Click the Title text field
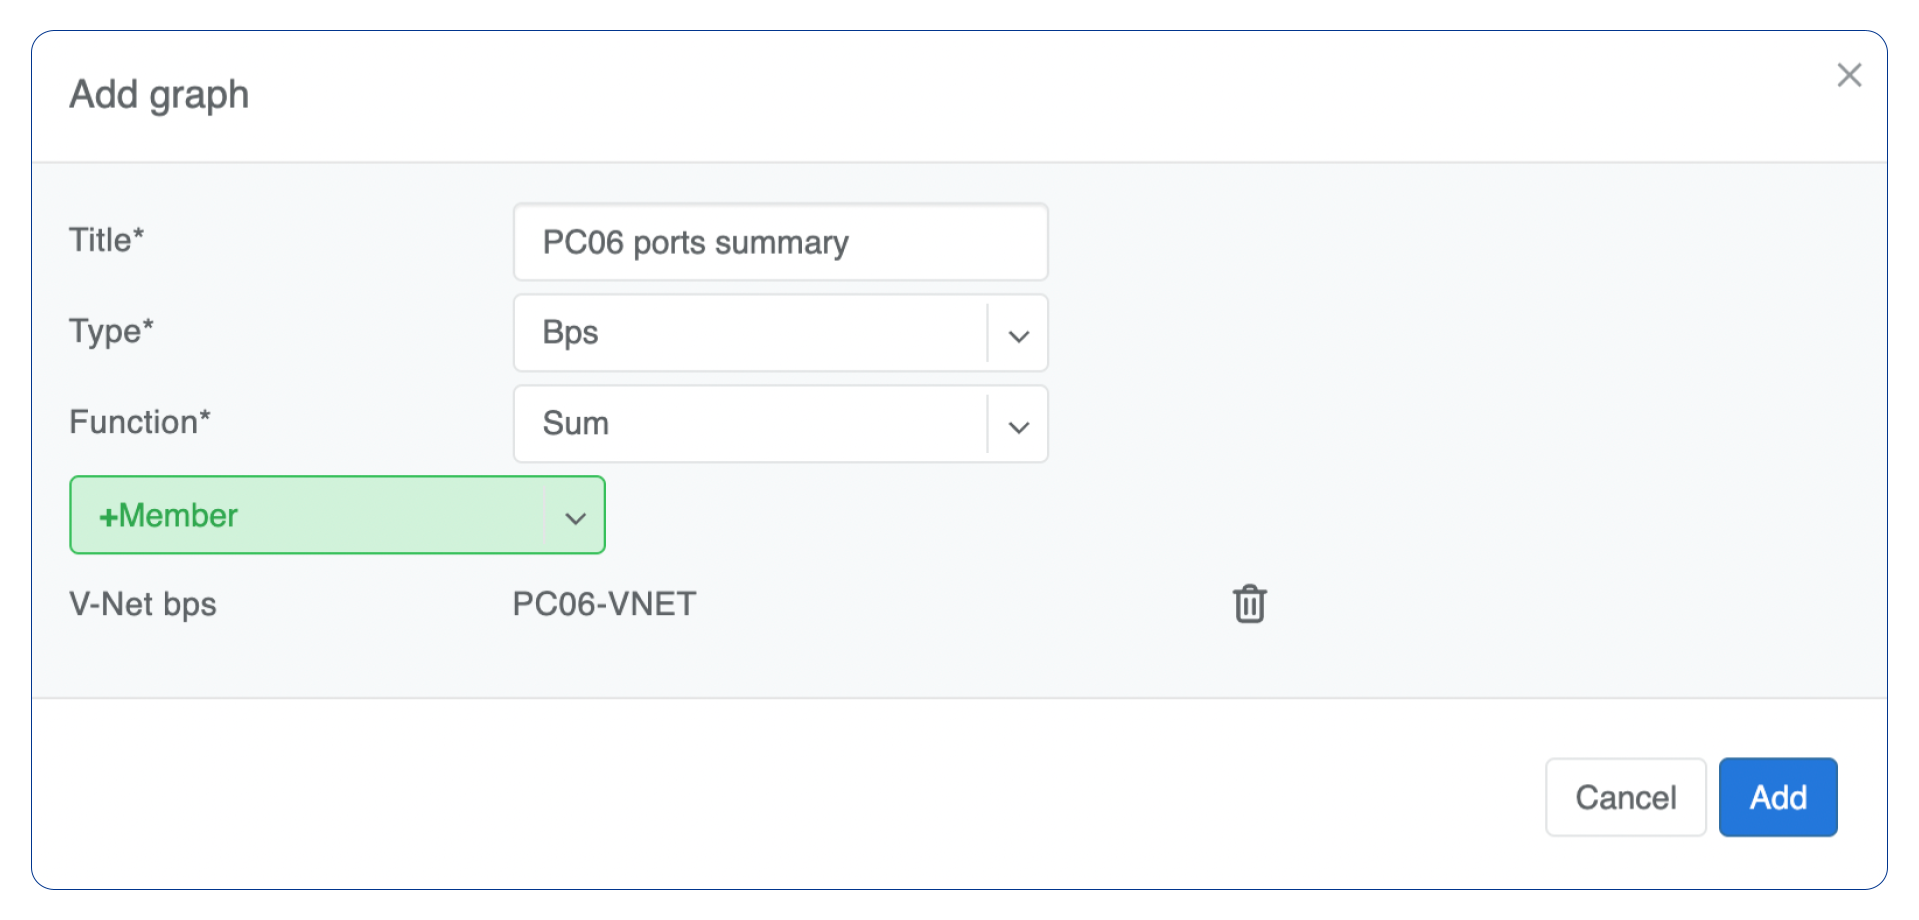 tap(780, 242)
